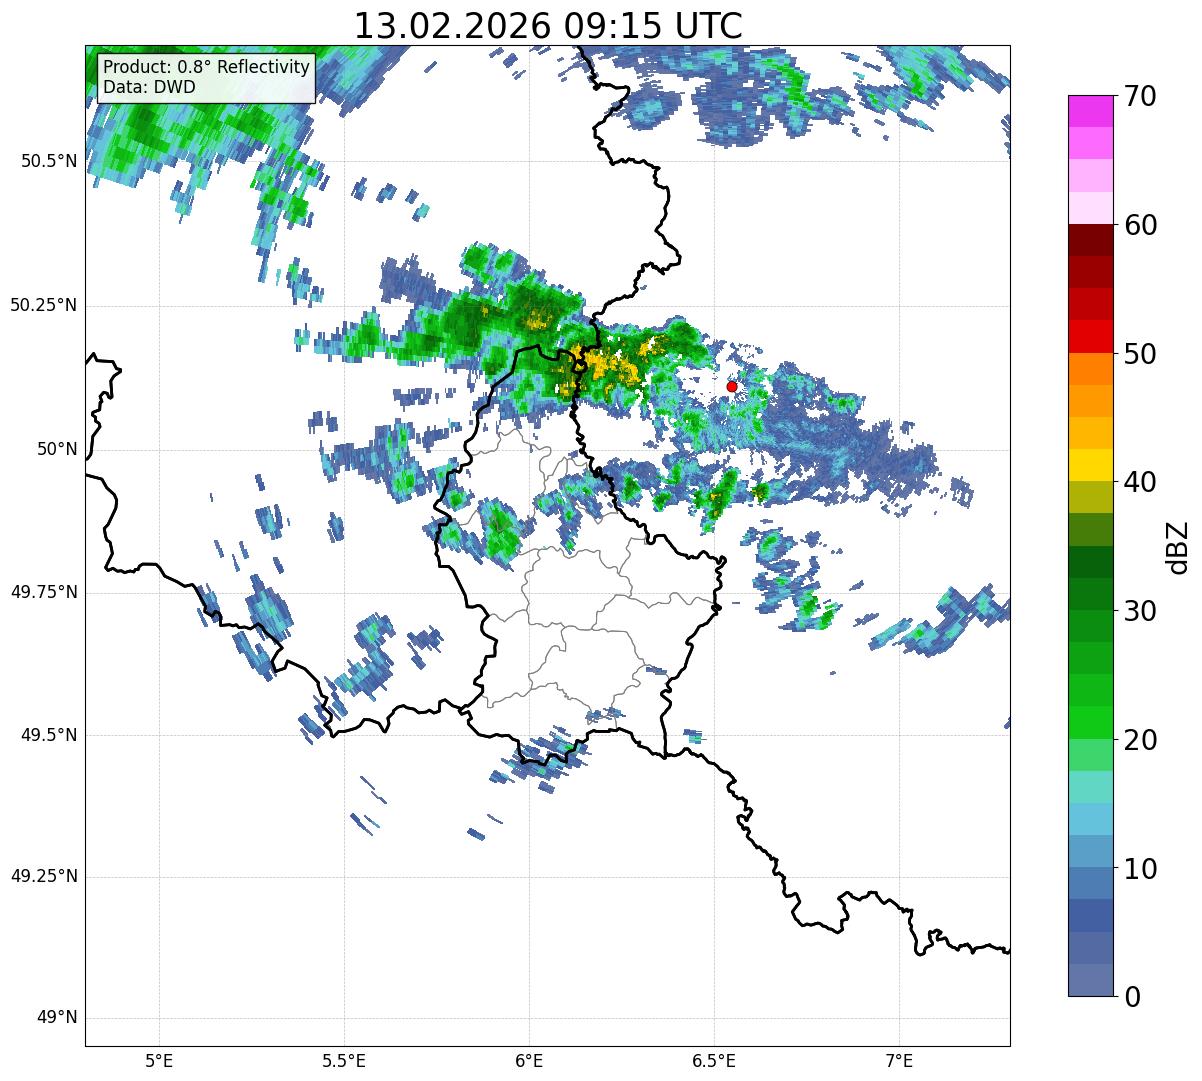The image size is (1202, 1081).
Task: Pick the yellow colorbar band just above 40 dBZ
Action: point(1090,466)
